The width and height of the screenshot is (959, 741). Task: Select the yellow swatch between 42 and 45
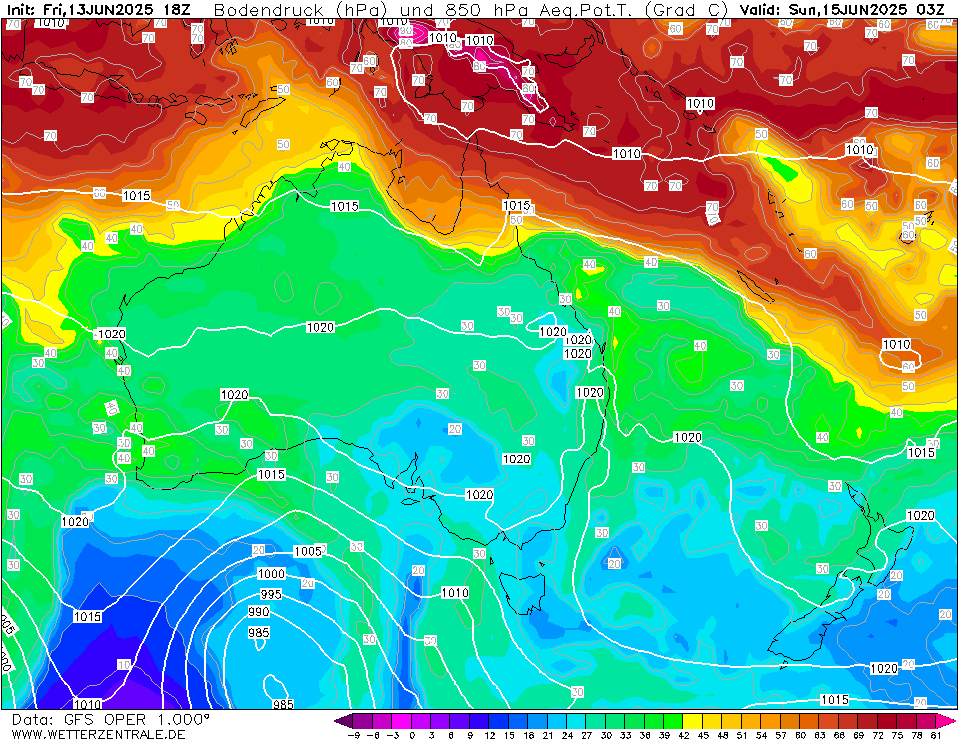[692, 721]
